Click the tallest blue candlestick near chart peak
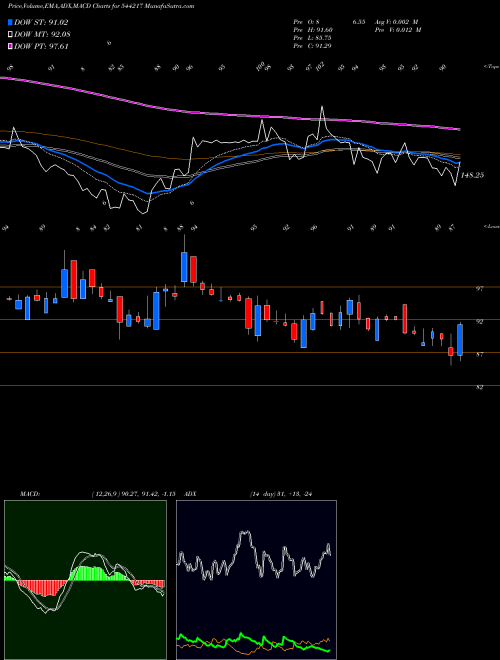Image resolution: width=500 pixels, height=660 pixels. coord(184,267)
